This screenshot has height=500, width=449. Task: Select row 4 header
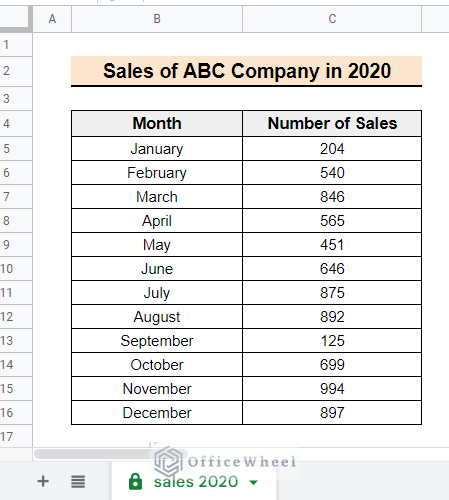point(16,124)
